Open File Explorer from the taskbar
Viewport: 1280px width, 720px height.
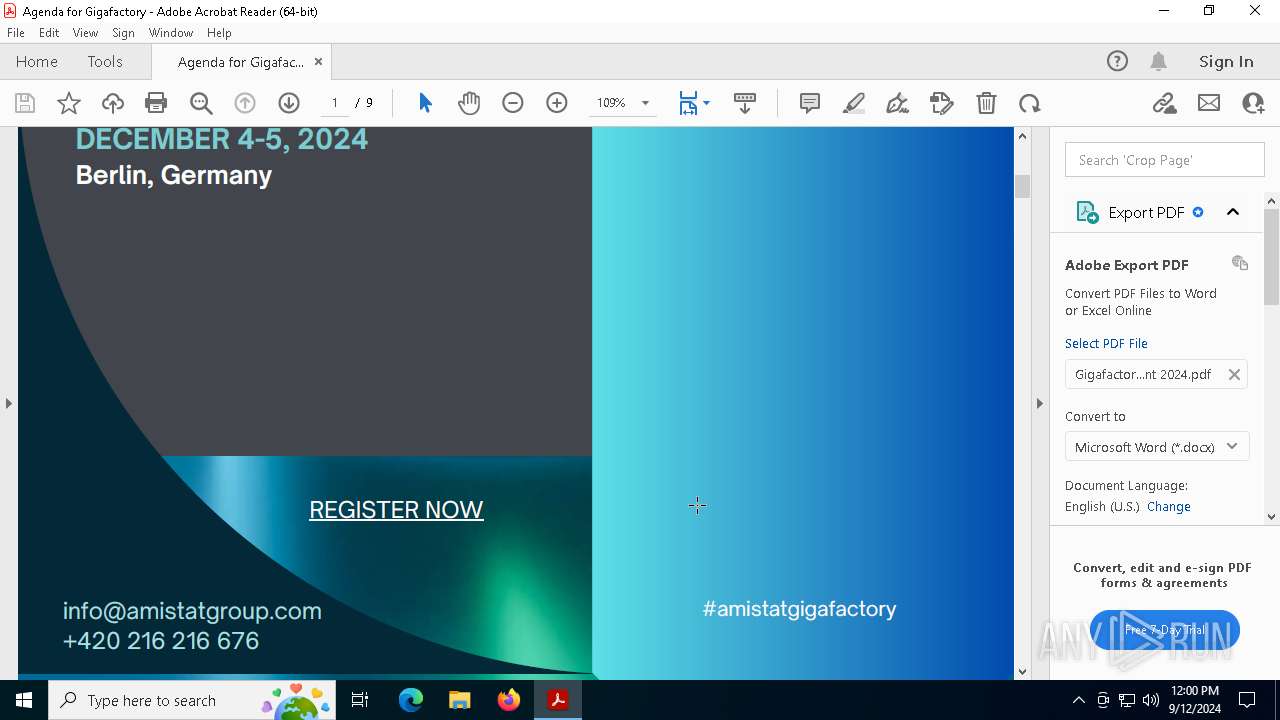pyautogui.click(x=459, y=700)
